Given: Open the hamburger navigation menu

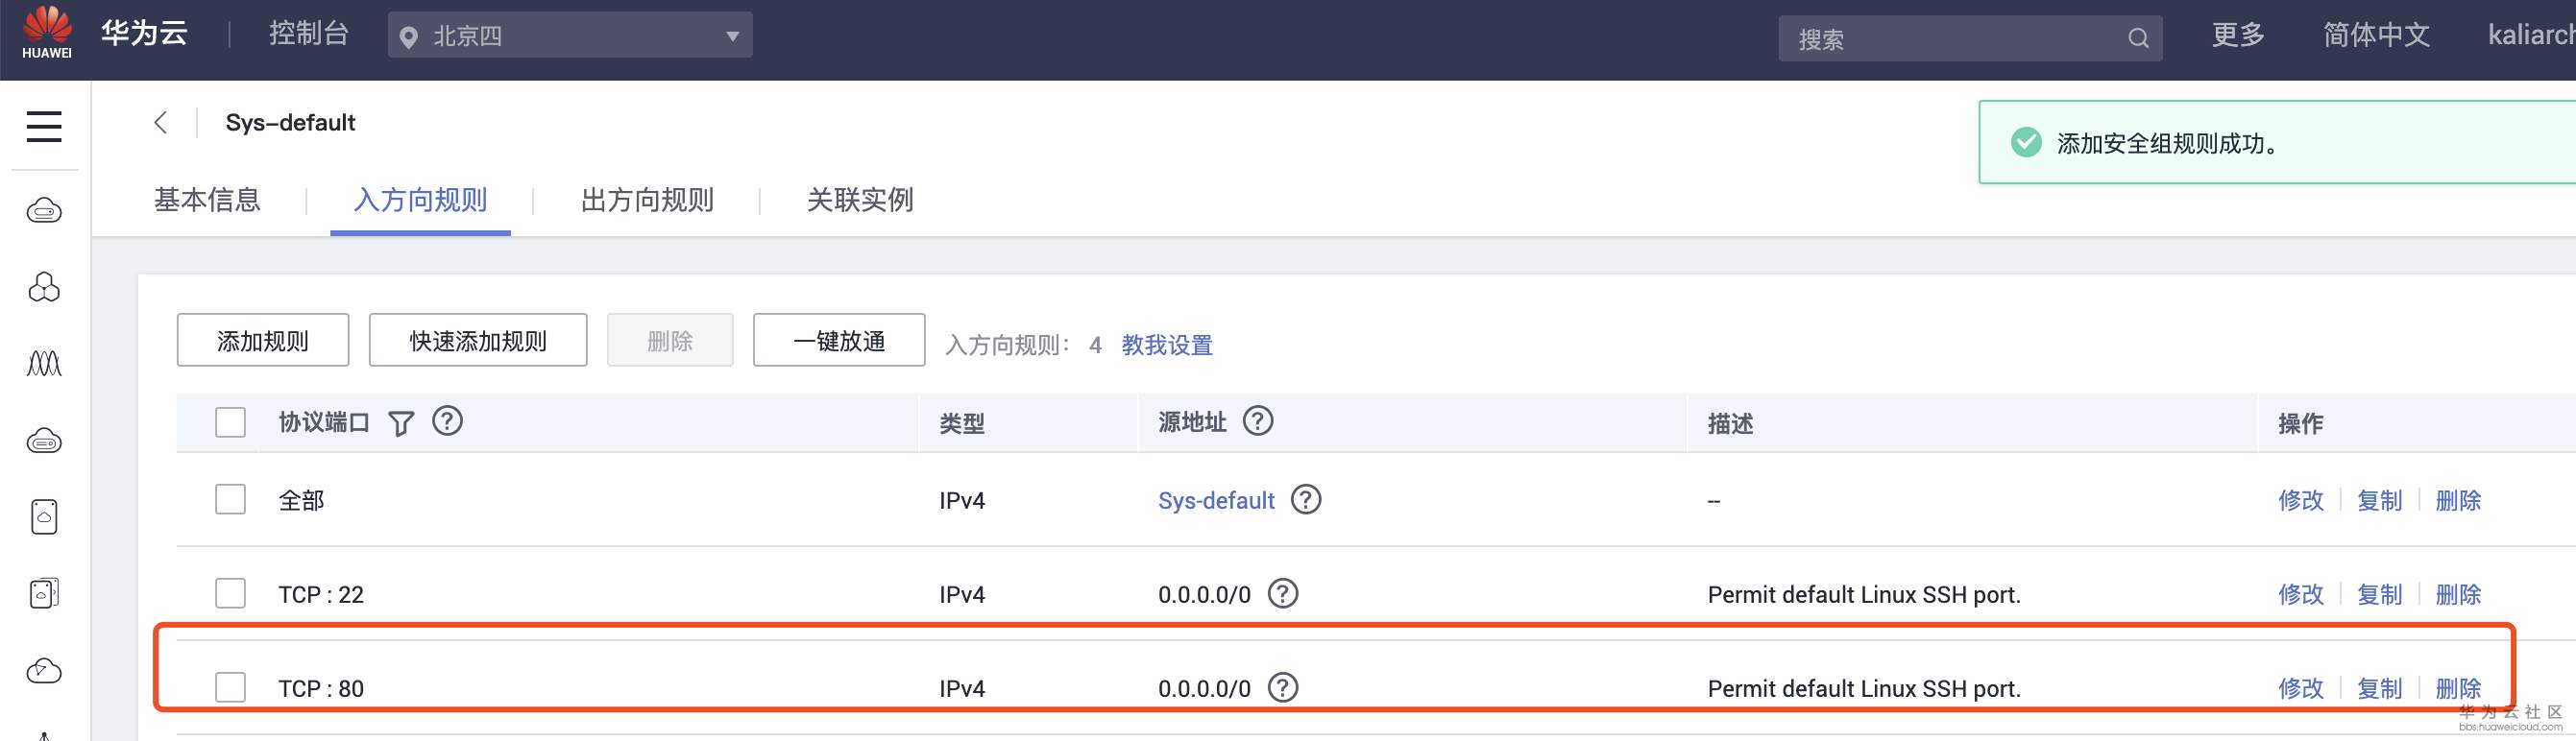Looking at the screenshot, I should coord(44,126).
